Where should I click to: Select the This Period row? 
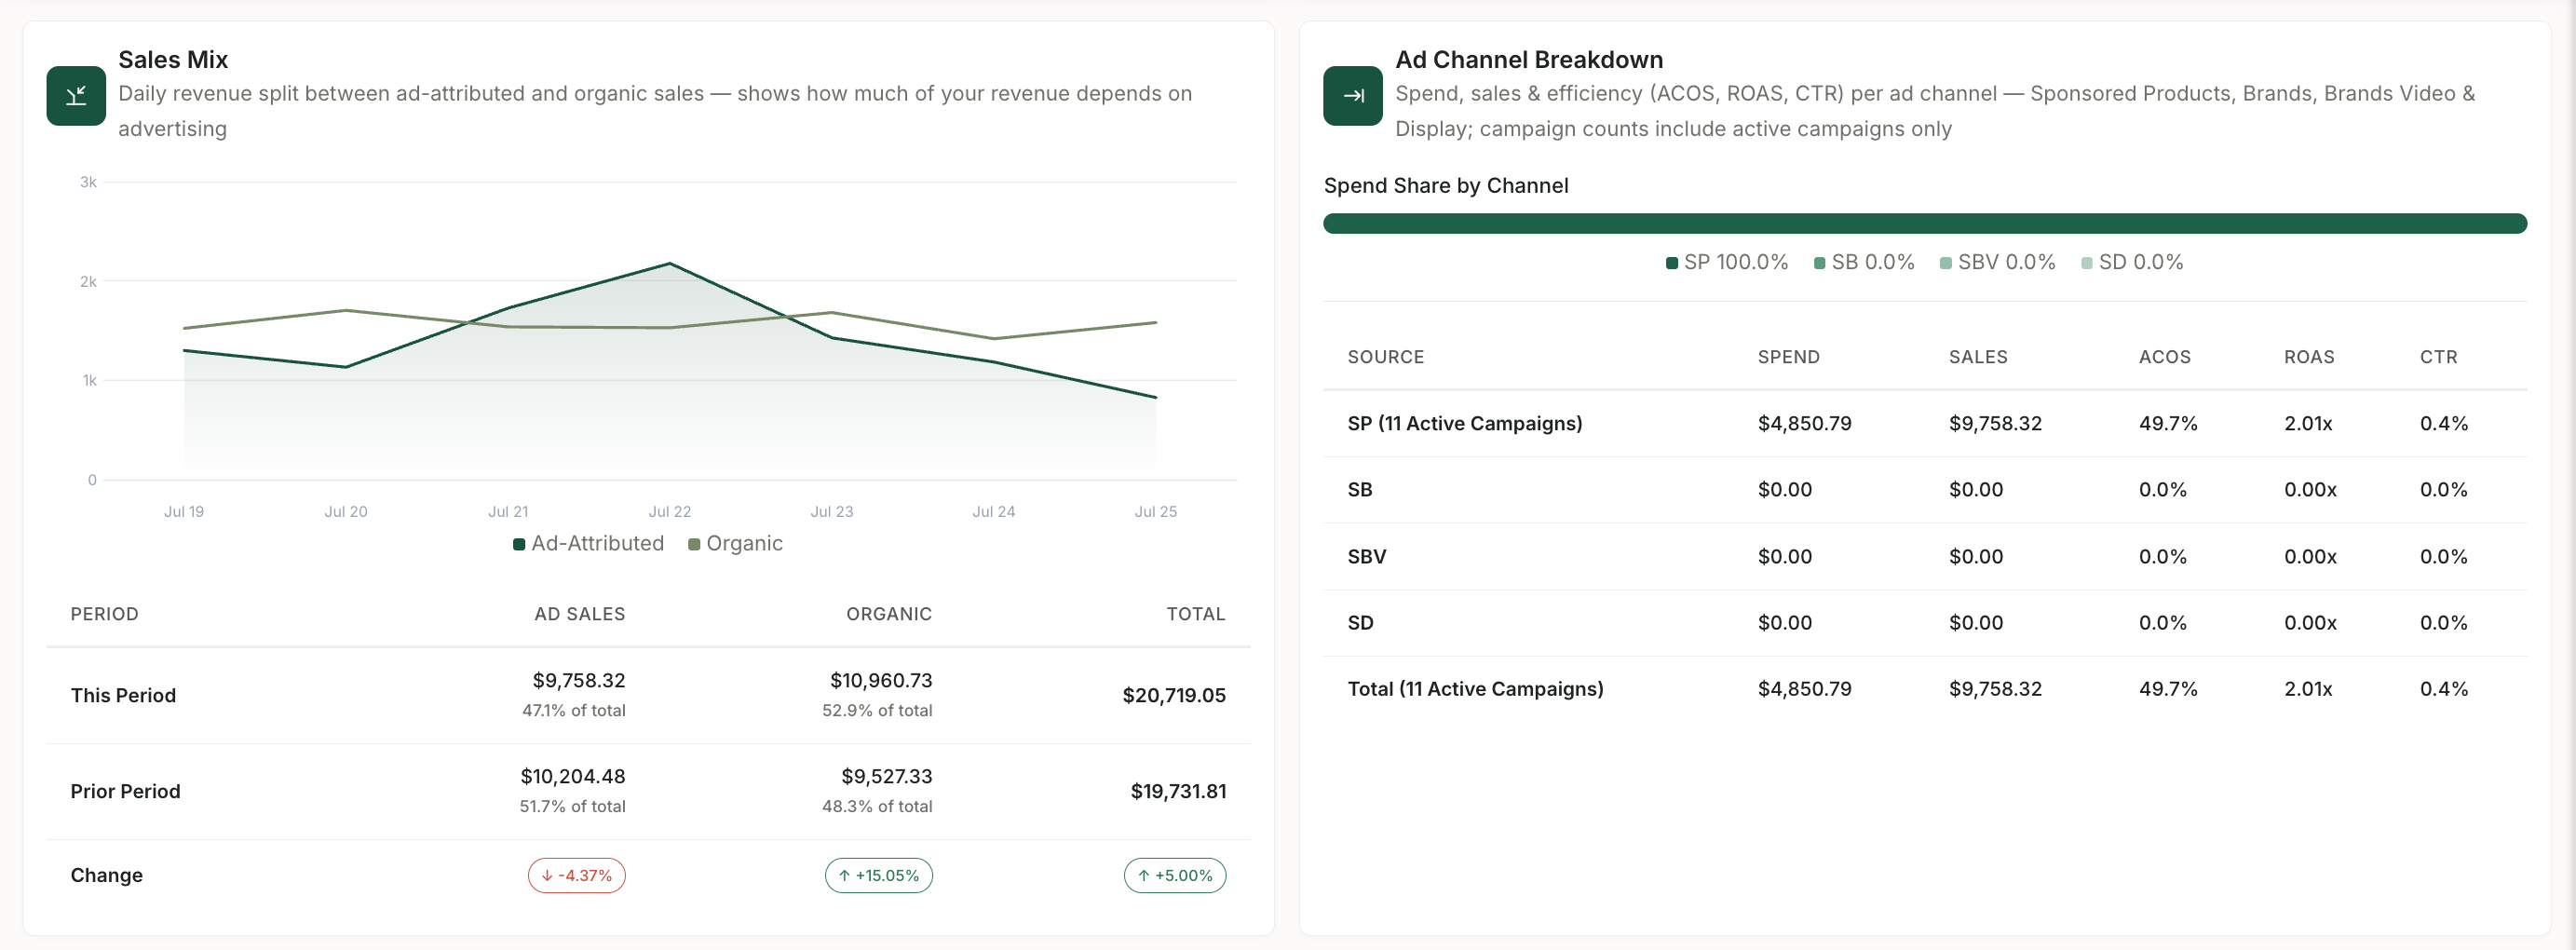[x=648, y=695]
